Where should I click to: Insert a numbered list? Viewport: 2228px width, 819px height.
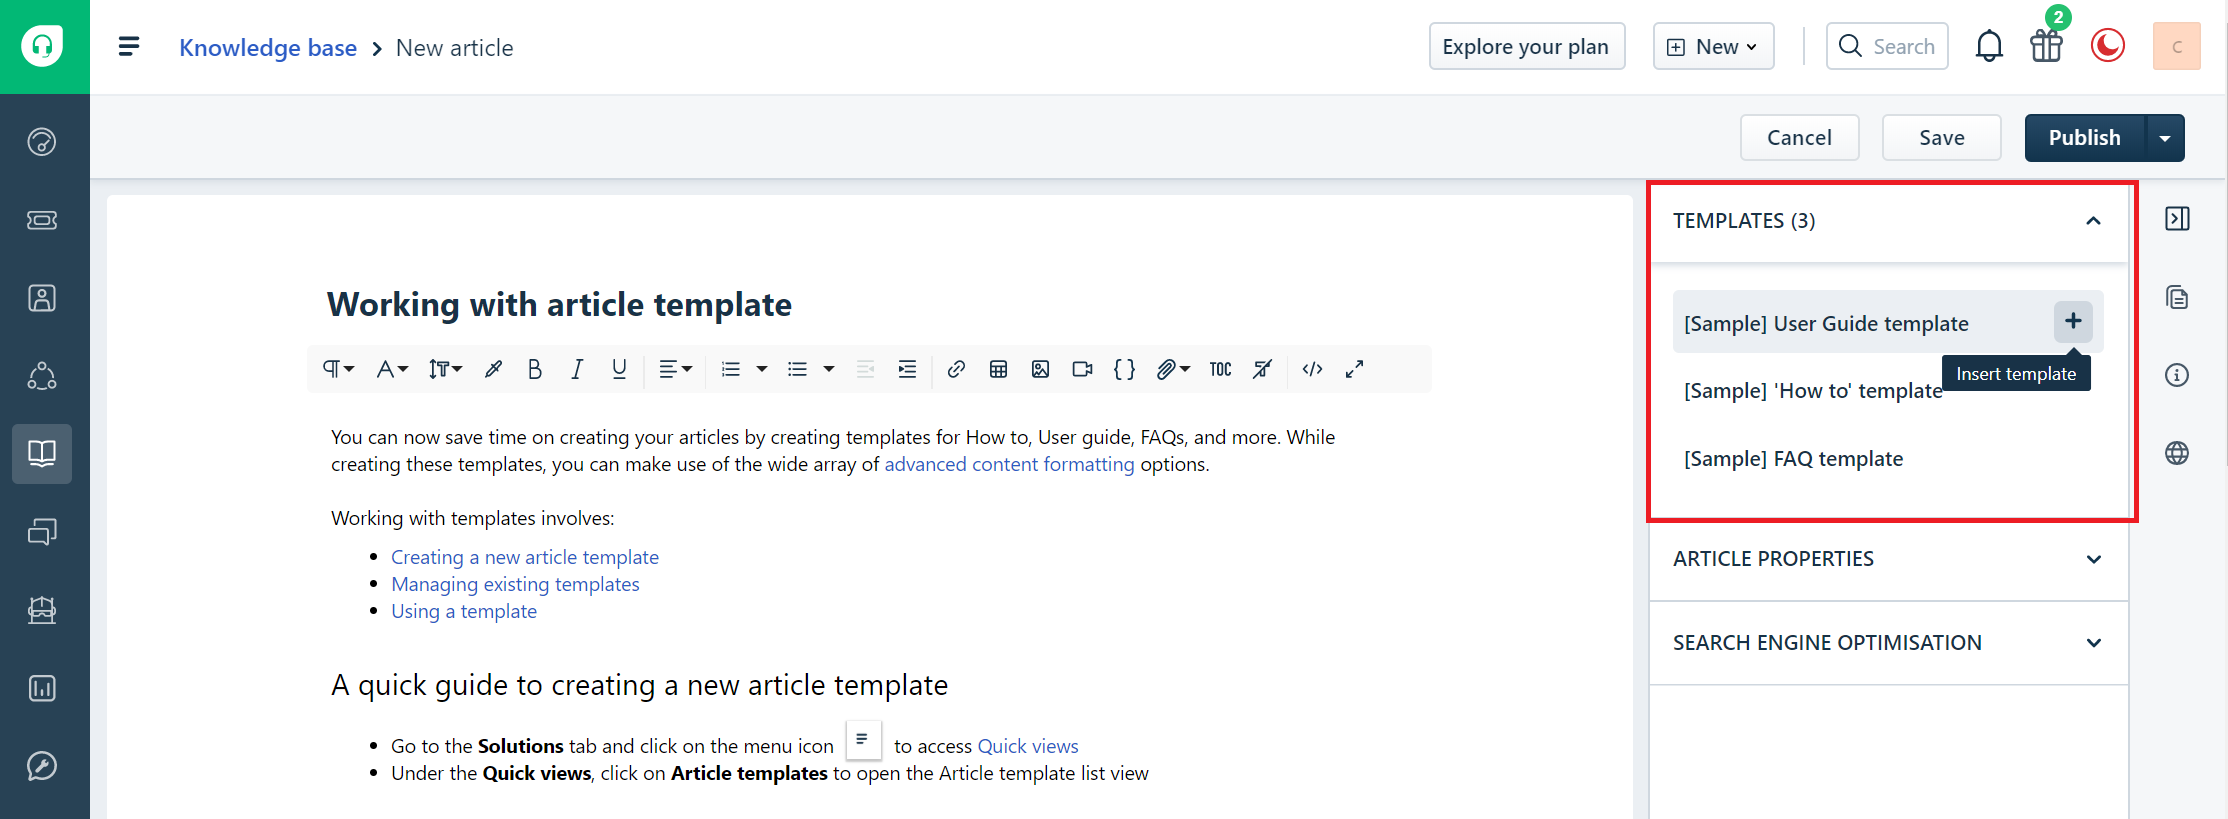[731, 369]
